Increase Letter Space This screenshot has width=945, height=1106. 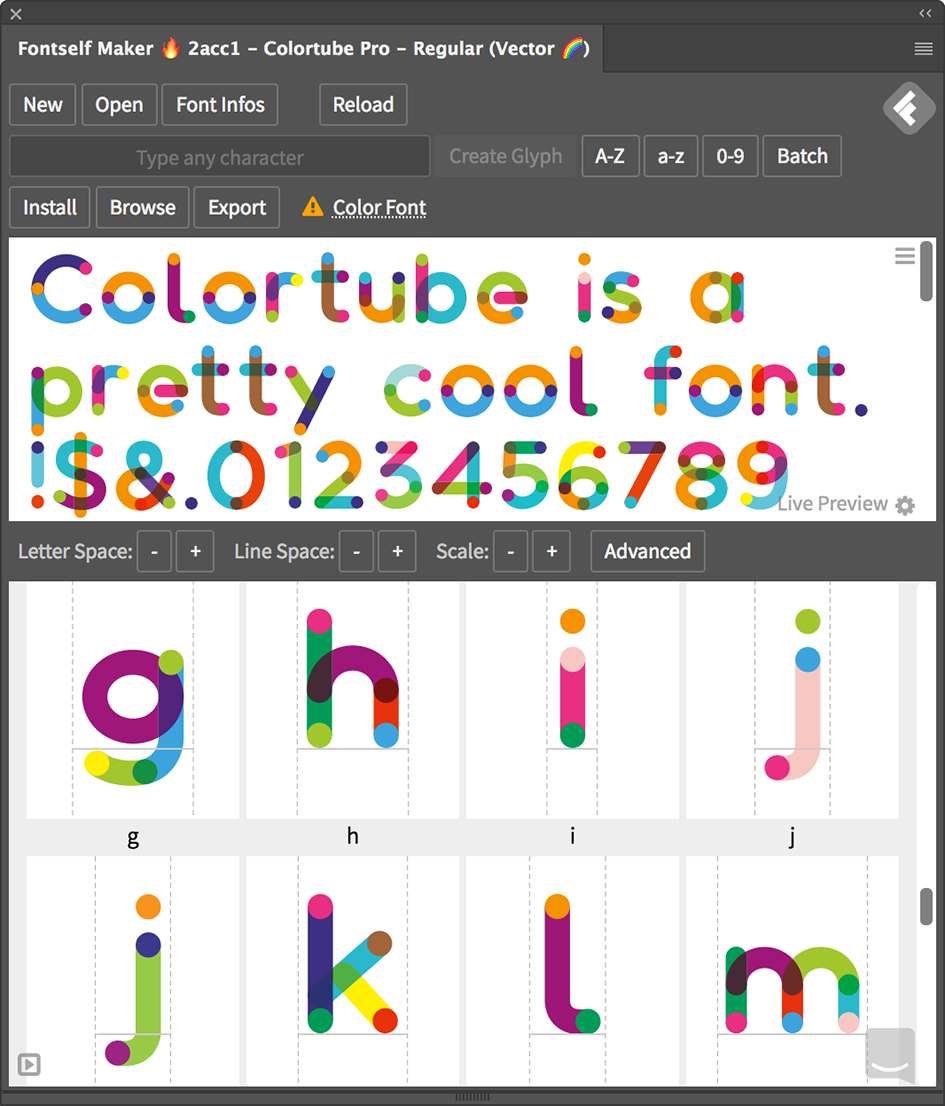click(x=195, y=551)
